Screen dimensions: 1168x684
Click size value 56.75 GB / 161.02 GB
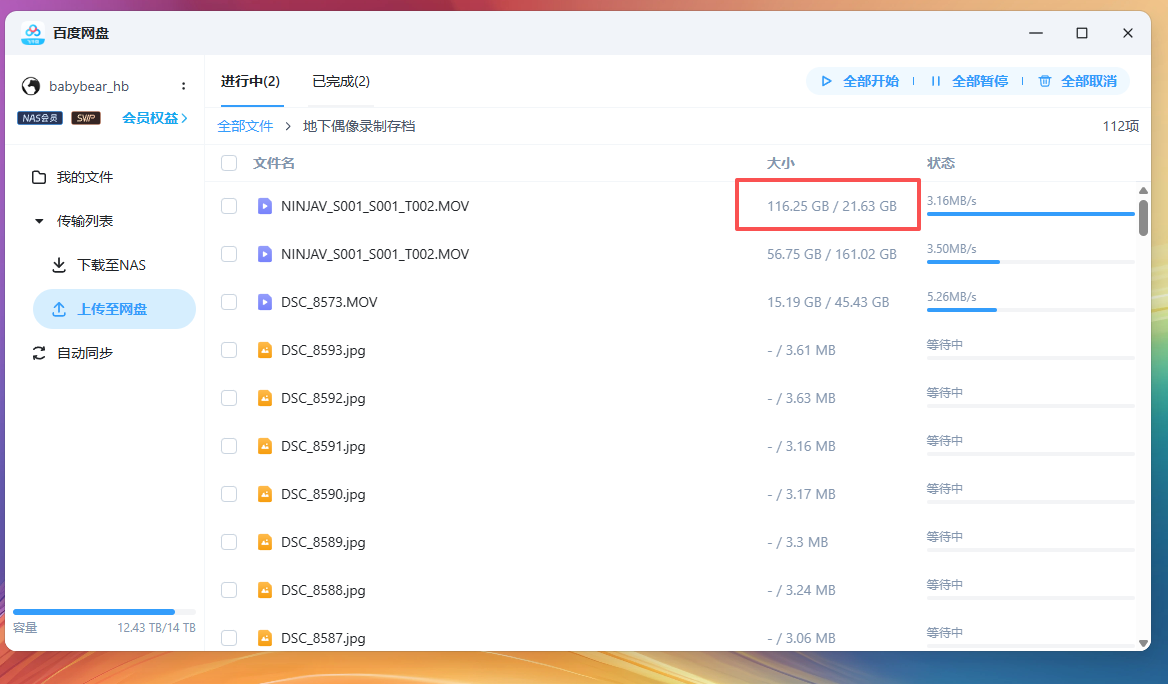(x=832, y=255)
